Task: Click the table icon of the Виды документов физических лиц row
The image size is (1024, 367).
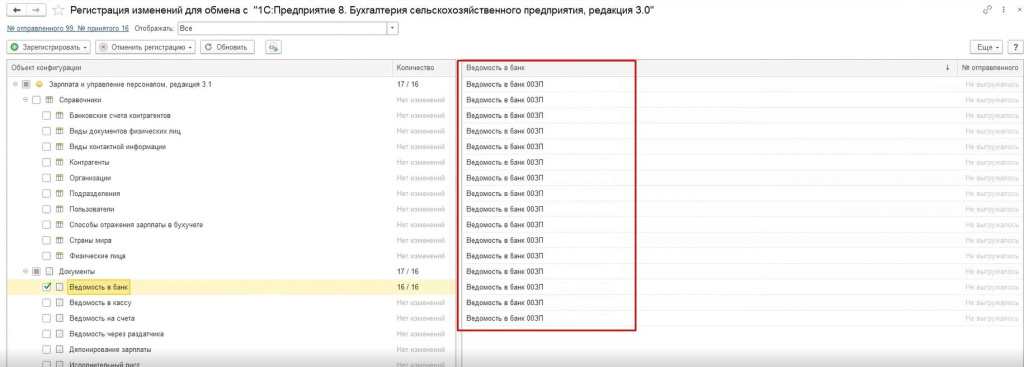Action: click(60, 131)
